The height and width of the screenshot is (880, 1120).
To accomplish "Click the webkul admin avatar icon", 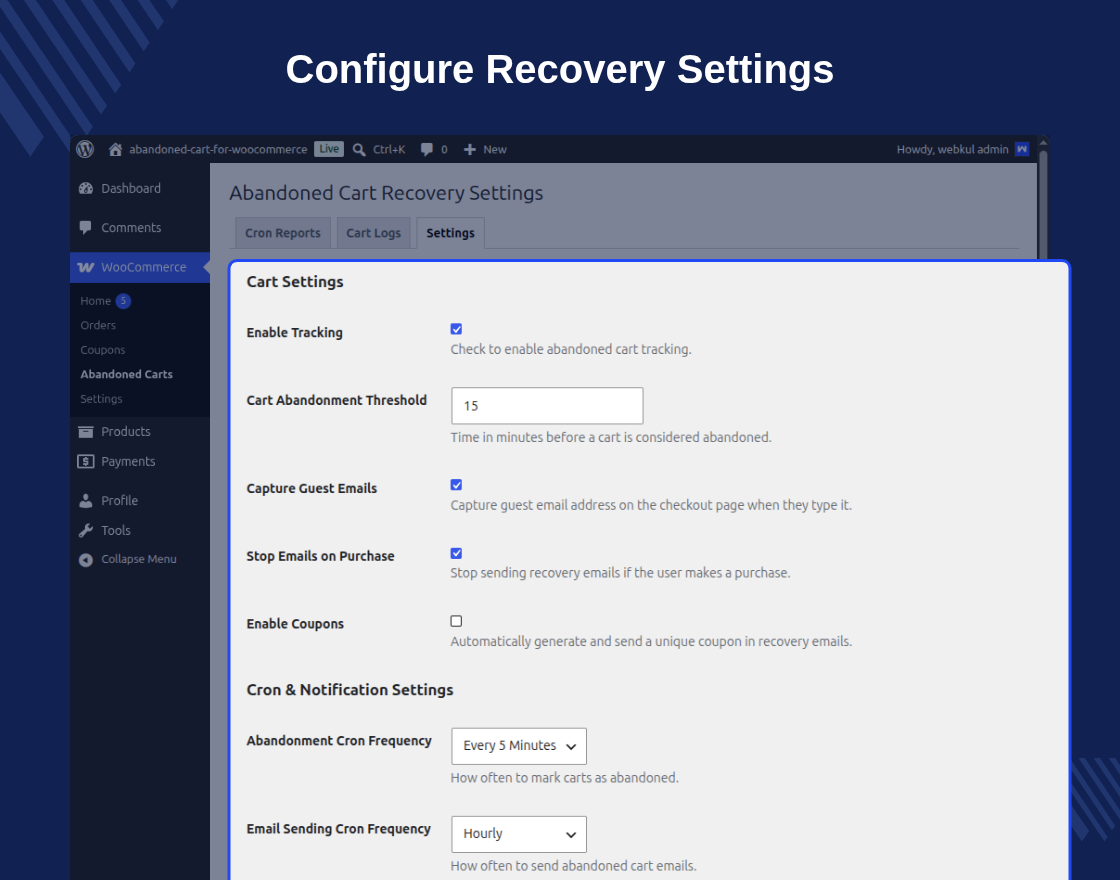I will 1022,149.
